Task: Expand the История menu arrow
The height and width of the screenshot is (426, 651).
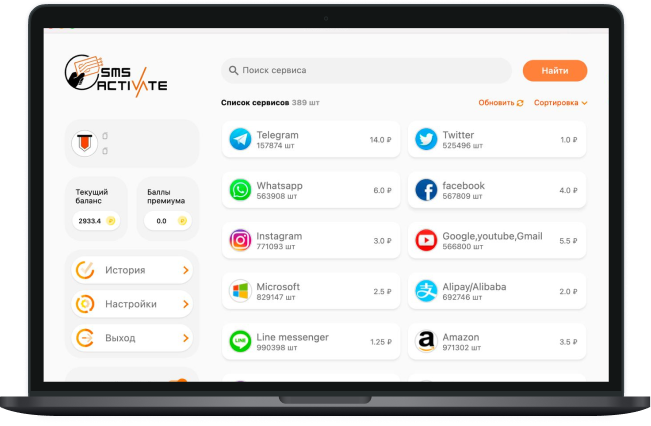Action: point(186,270)
